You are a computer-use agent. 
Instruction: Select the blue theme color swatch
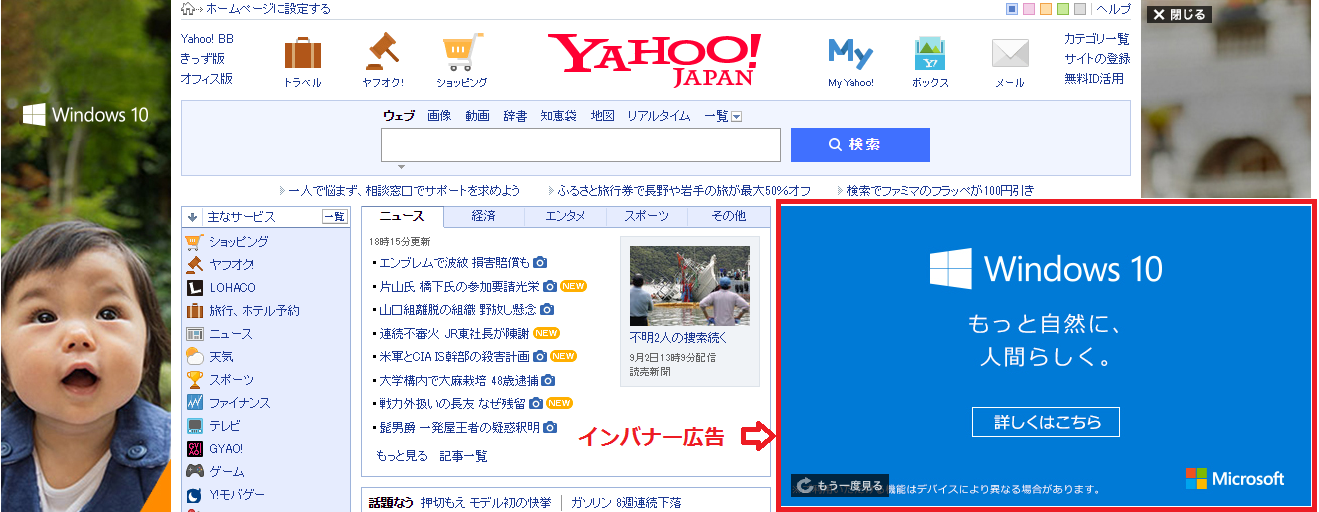pyautogui.click(x=1012, y=9)
